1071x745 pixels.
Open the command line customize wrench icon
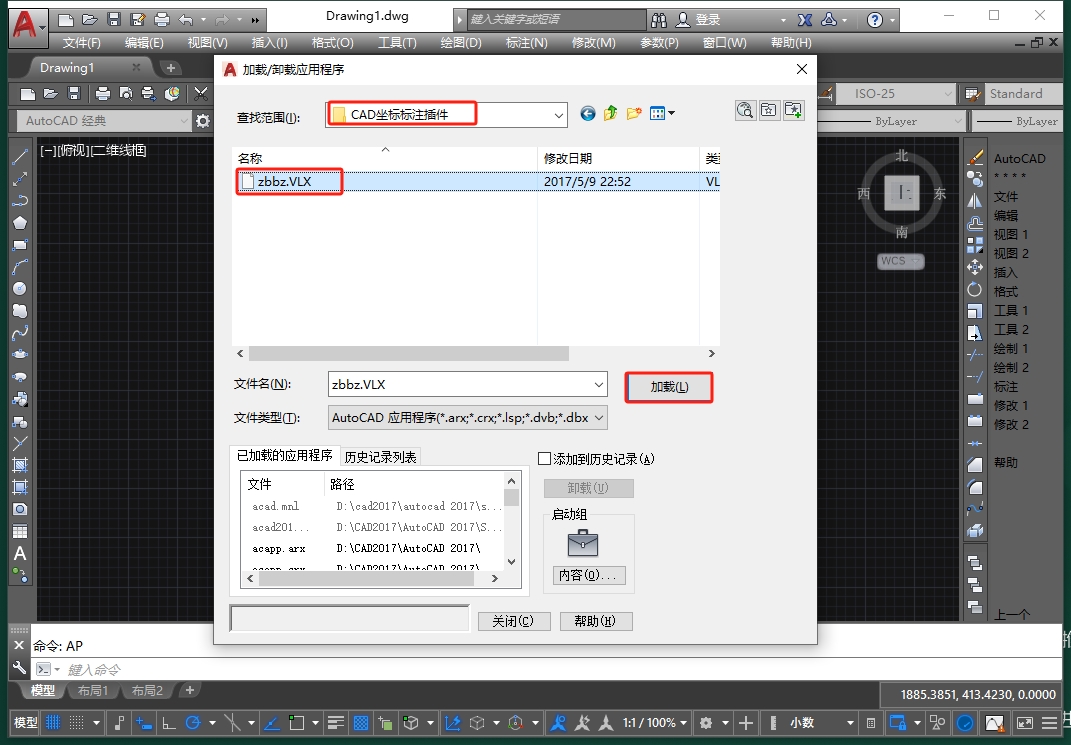(x=19, y=669)
